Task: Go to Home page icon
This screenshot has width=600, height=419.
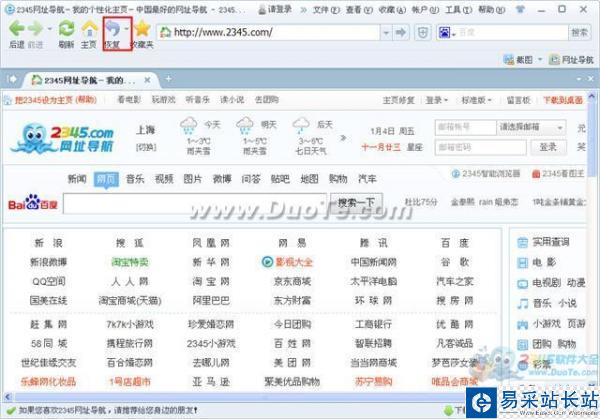Action: [89, 29]
